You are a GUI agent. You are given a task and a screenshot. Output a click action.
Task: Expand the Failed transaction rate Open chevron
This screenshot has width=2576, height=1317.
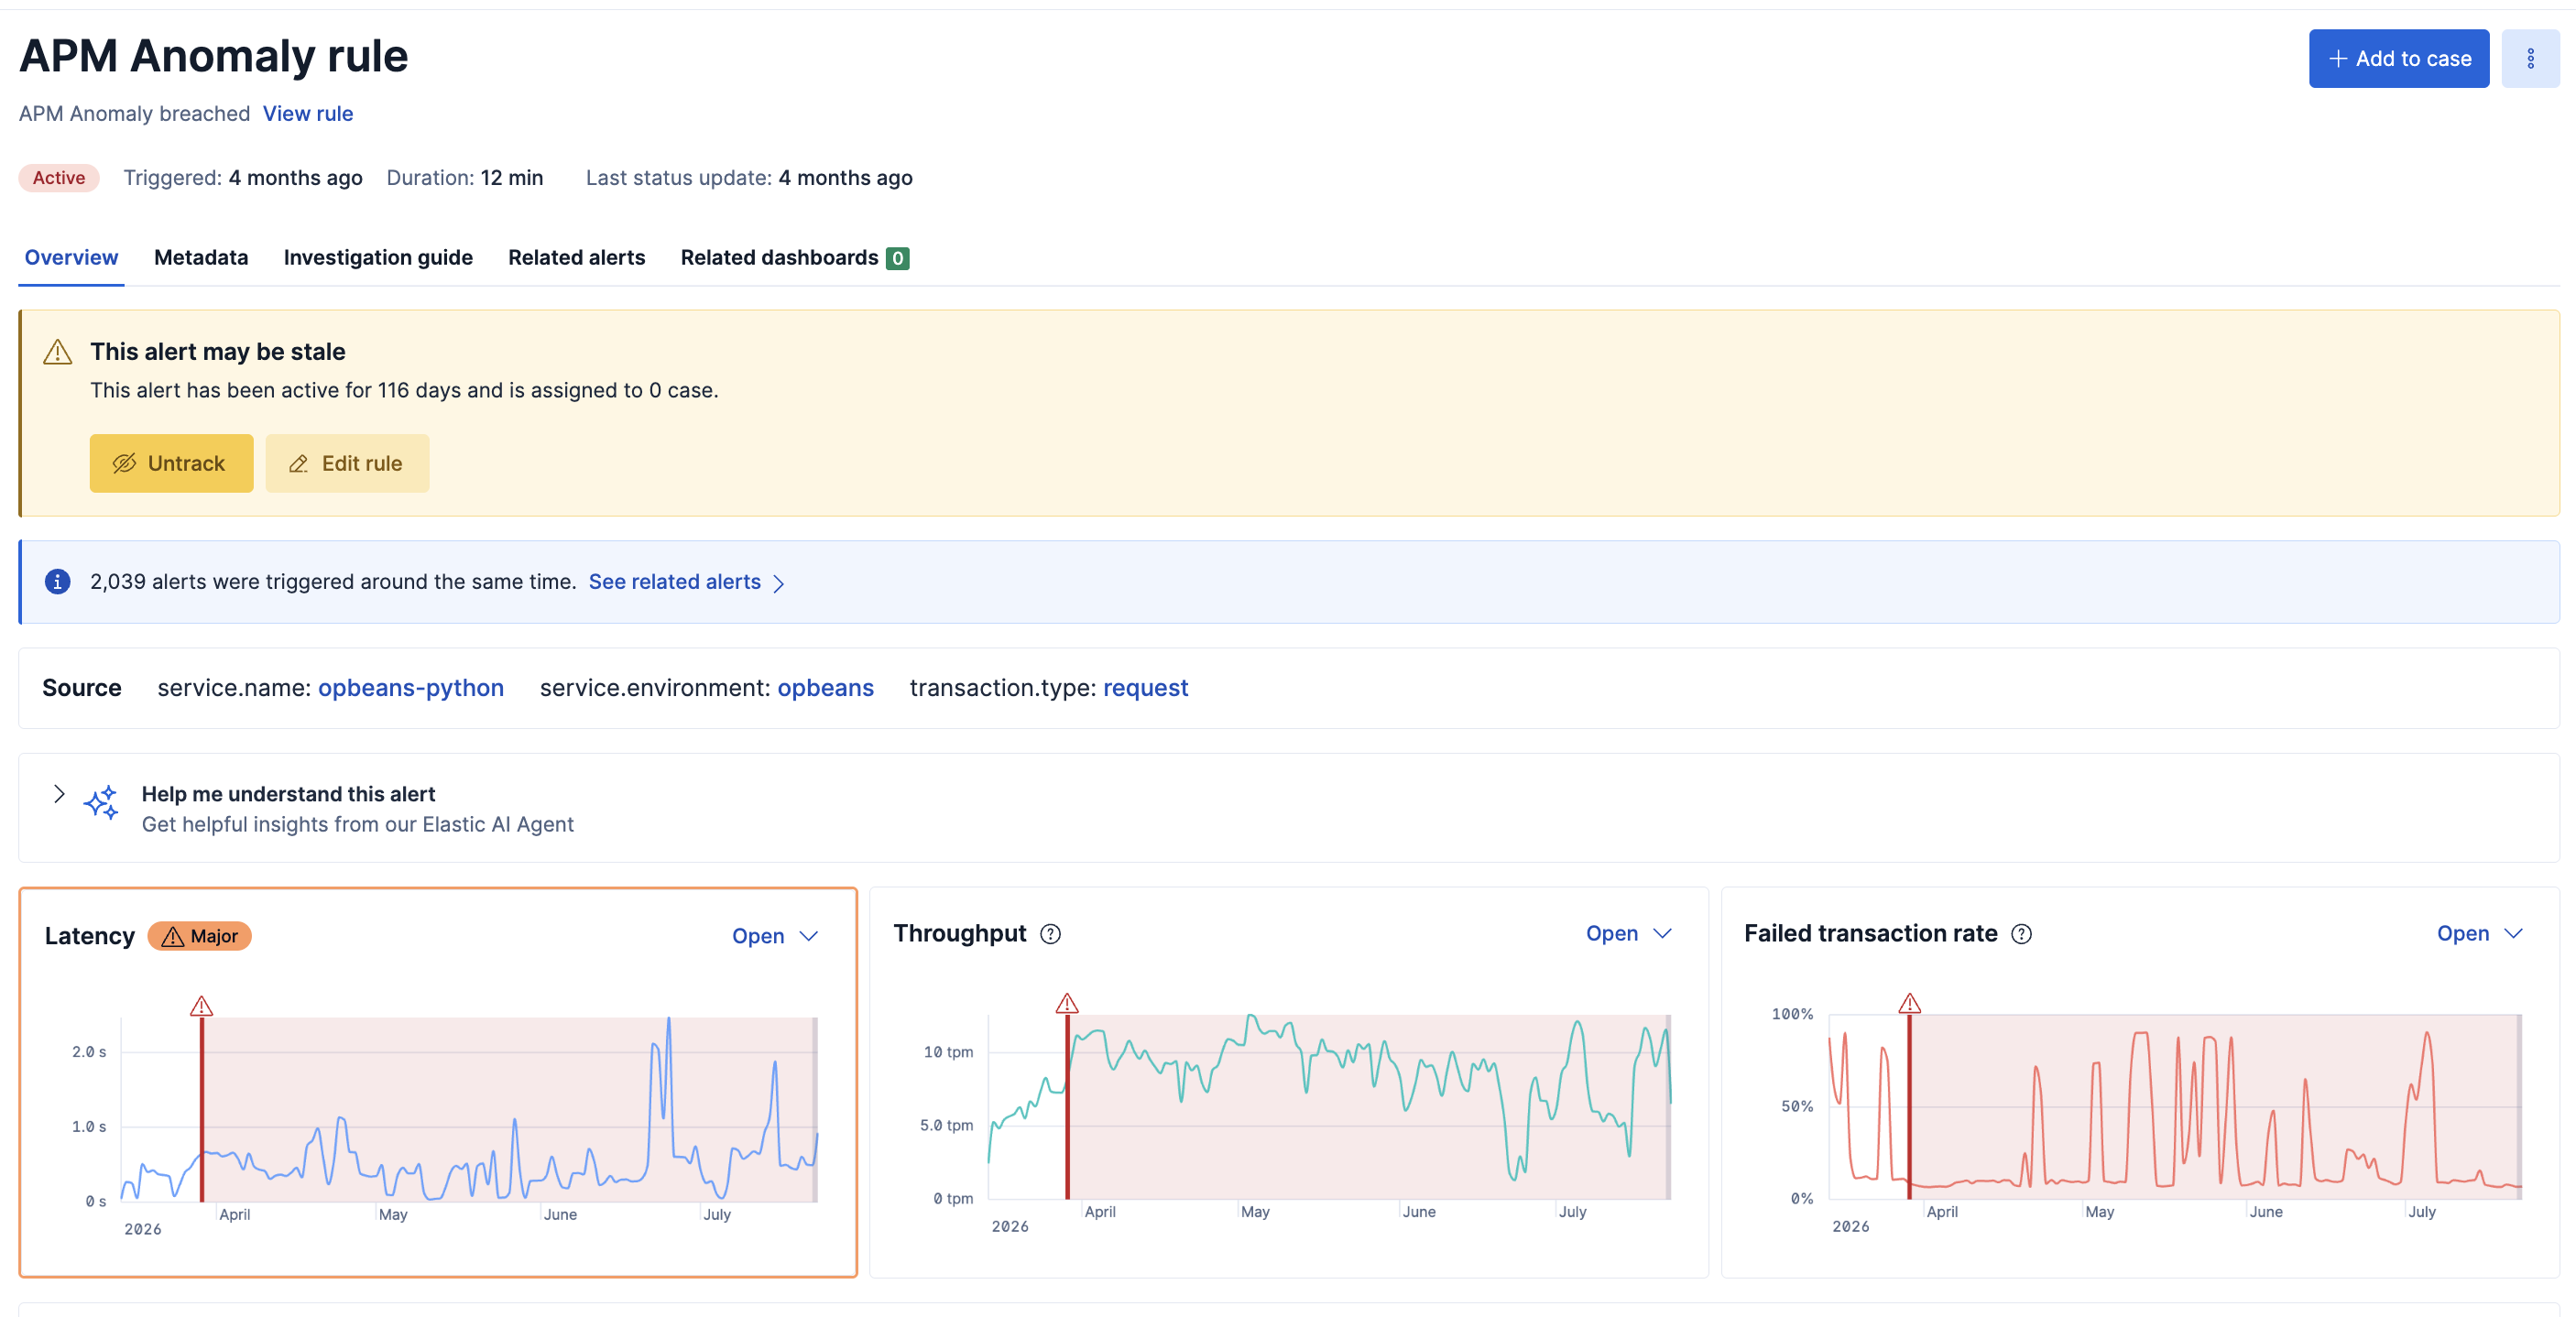point(2514,933)
